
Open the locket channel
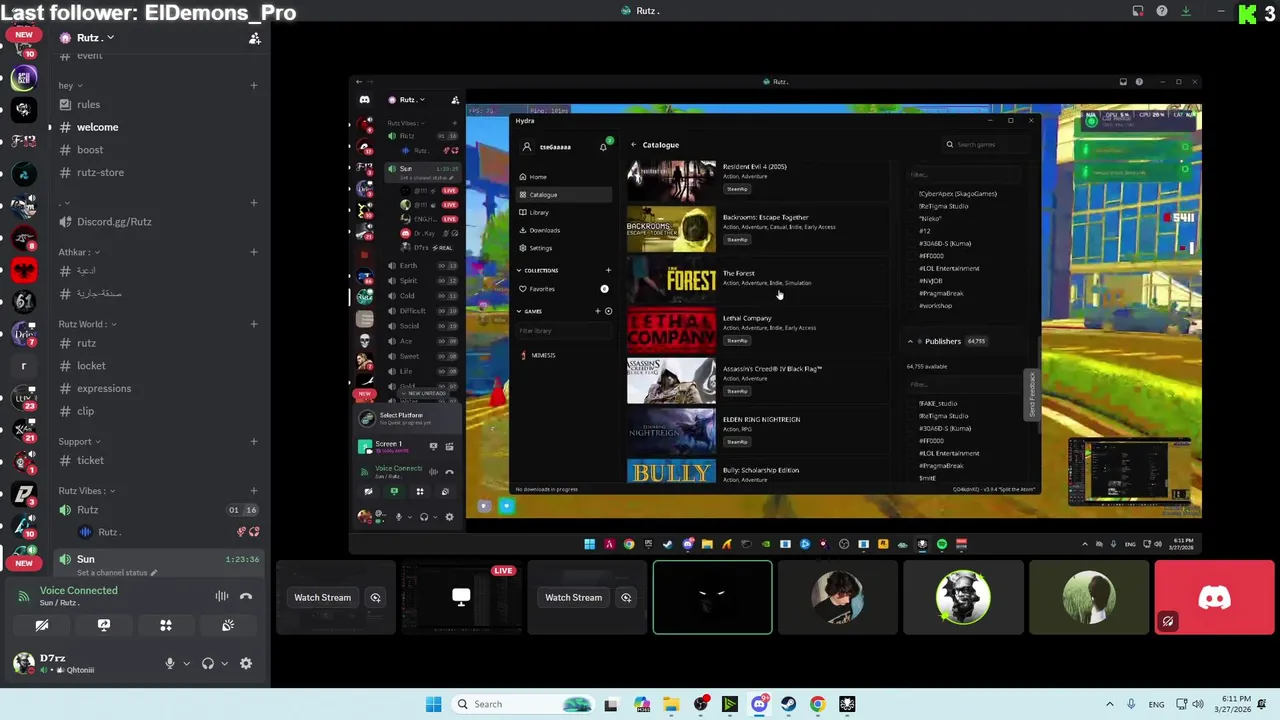pyautogui.click(x=90, y=365)
